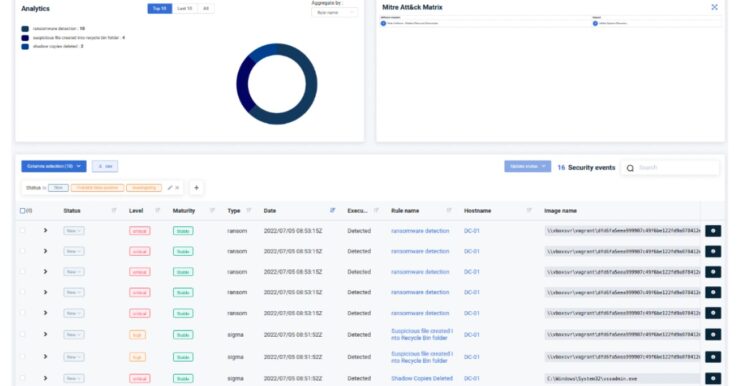
Task: Add a new filter with the plus button
Action: [x=196, y=188]
